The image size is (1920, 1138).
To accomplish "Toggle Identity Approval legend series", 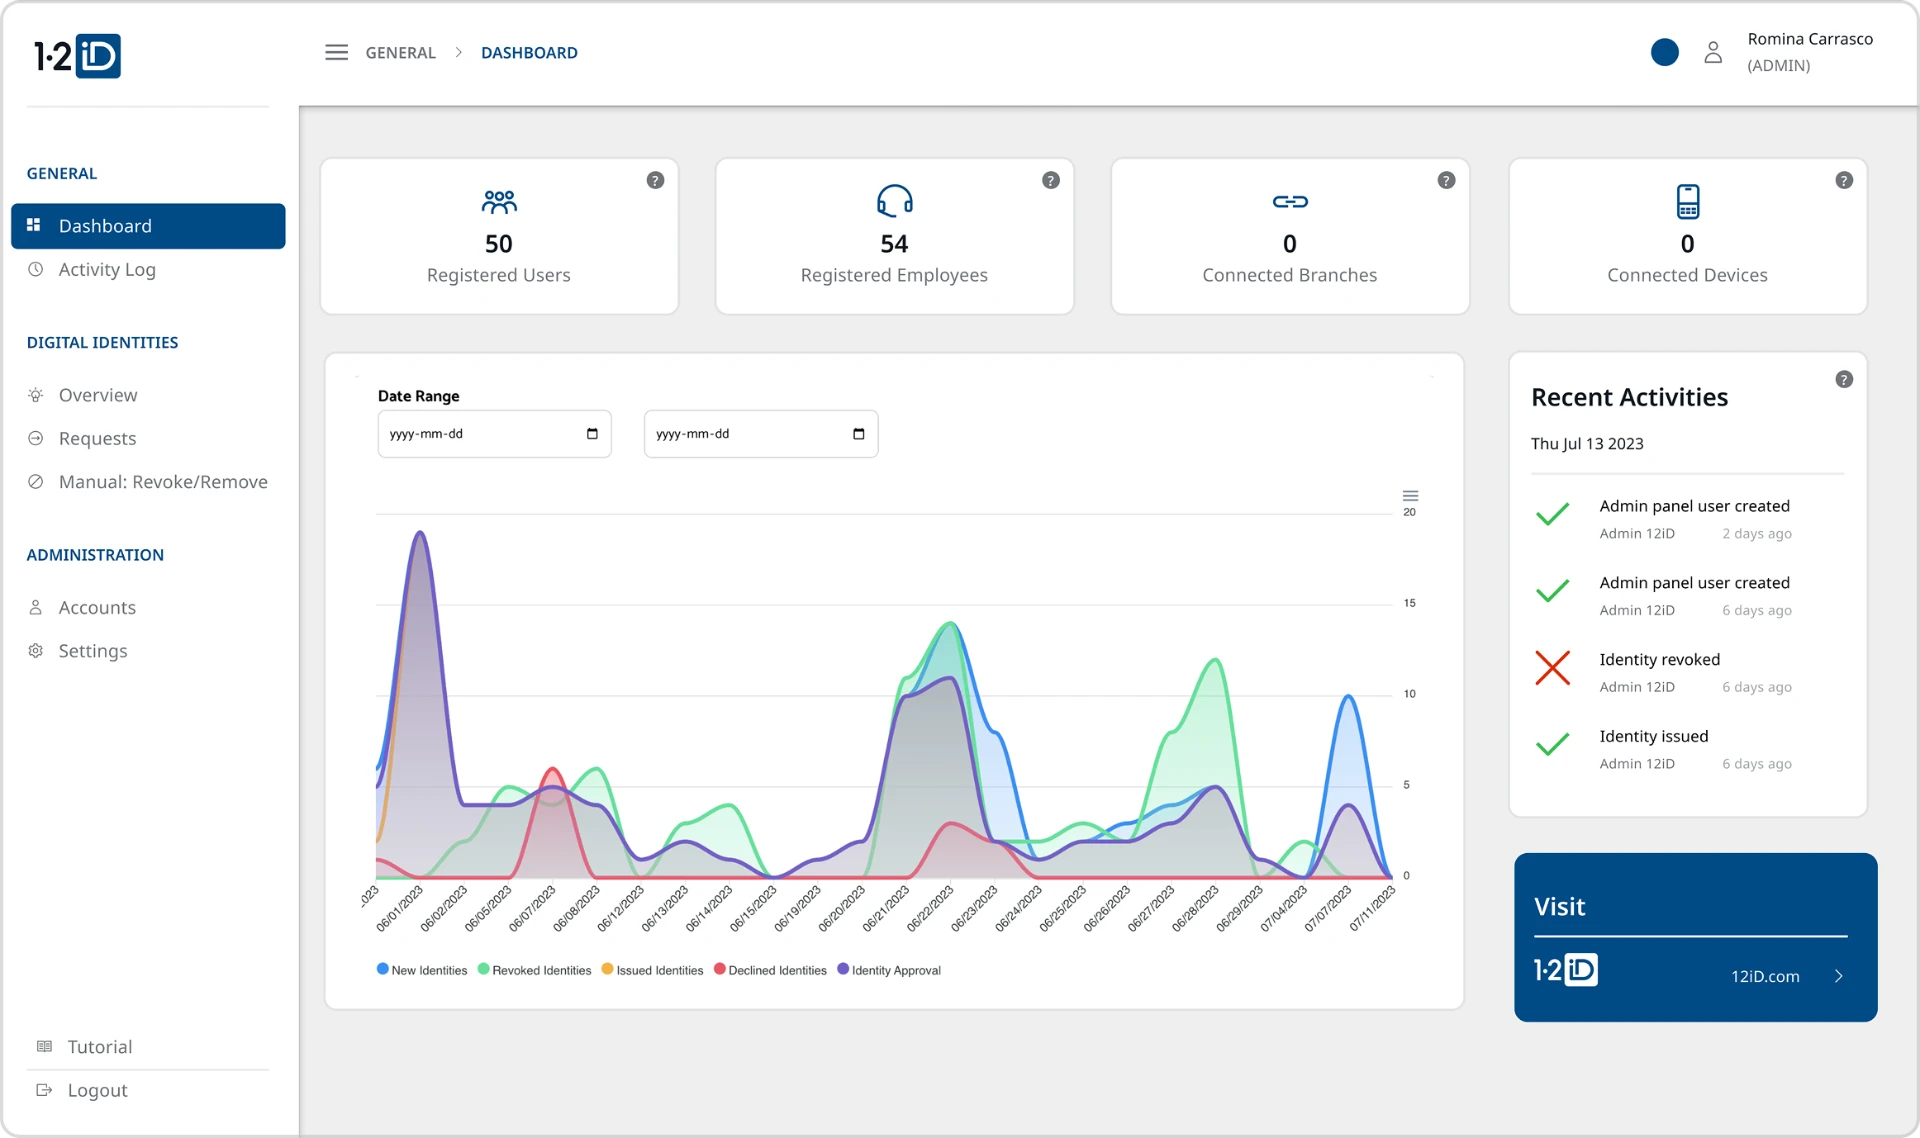I will 889,970.
